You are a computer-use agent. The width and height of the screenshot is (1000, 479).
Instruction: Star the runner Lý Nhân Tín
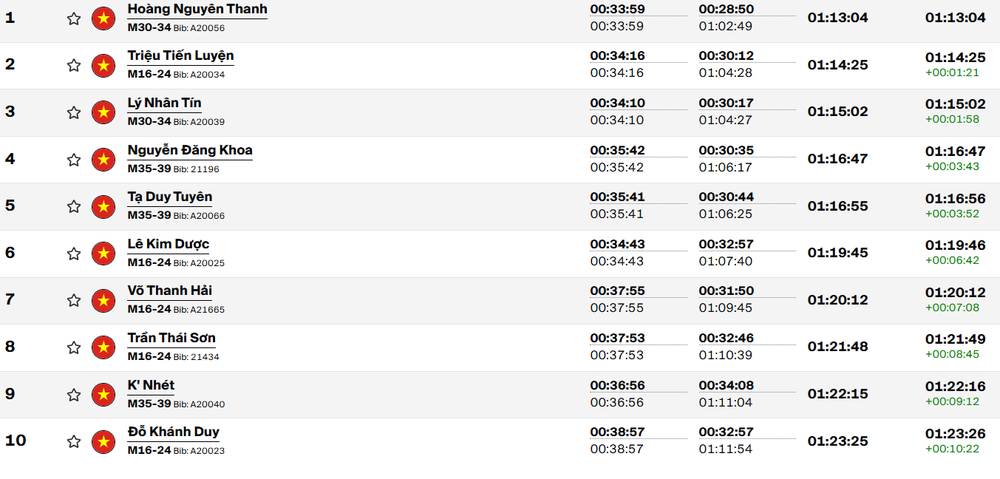point(74,112)
